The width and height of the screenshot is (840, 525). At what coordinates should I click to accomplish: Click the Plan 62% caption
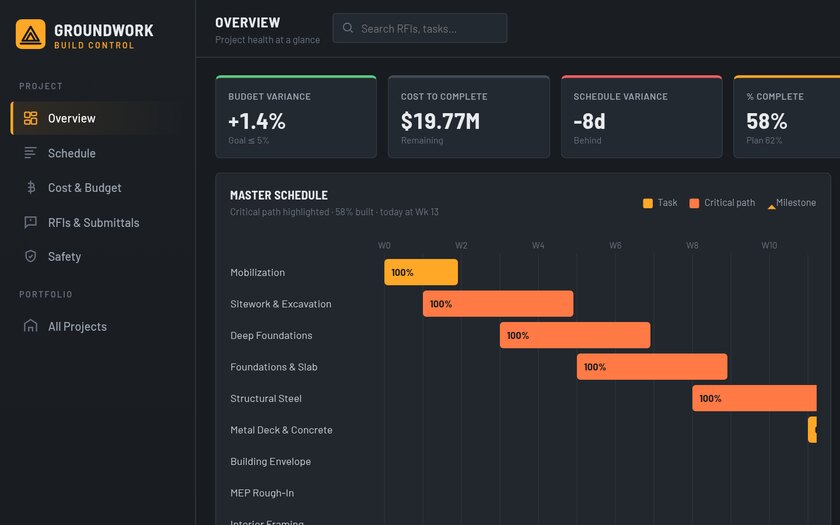[764, 141]
